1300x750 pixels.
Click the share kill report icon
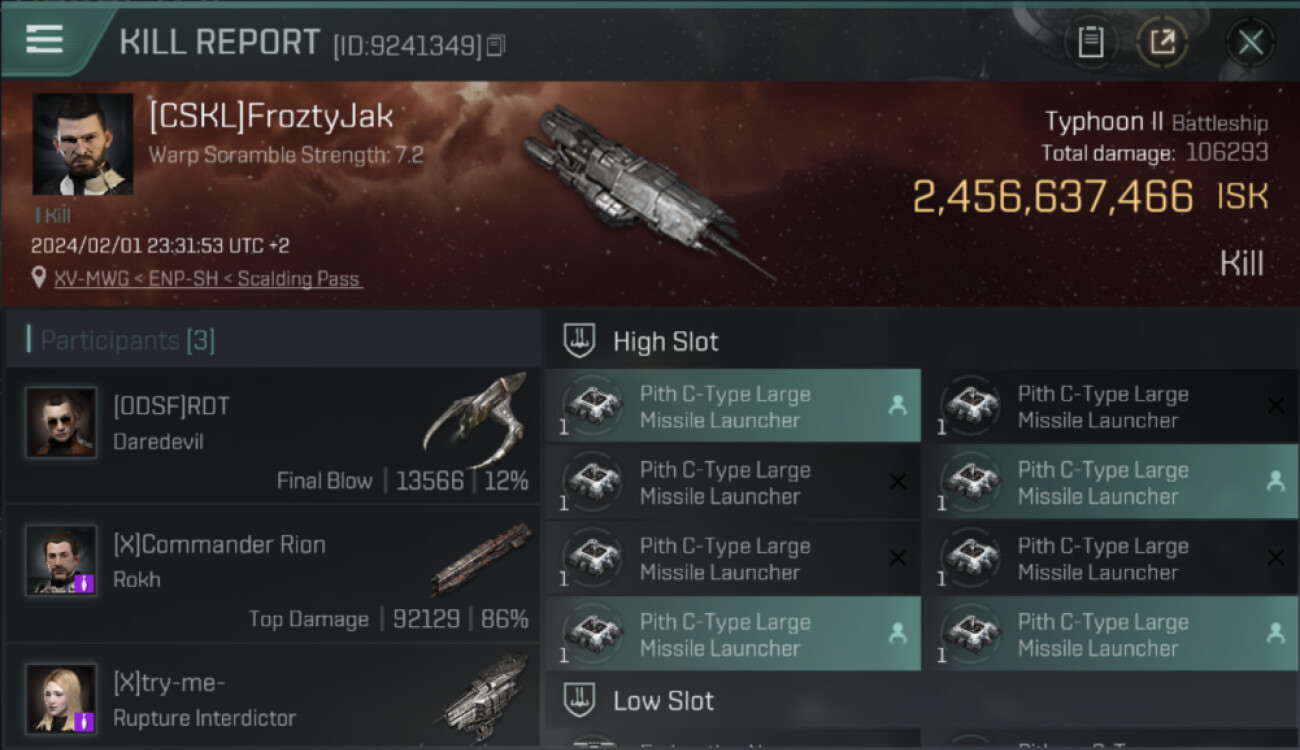pyautogui.click(x=1162, y=42)
